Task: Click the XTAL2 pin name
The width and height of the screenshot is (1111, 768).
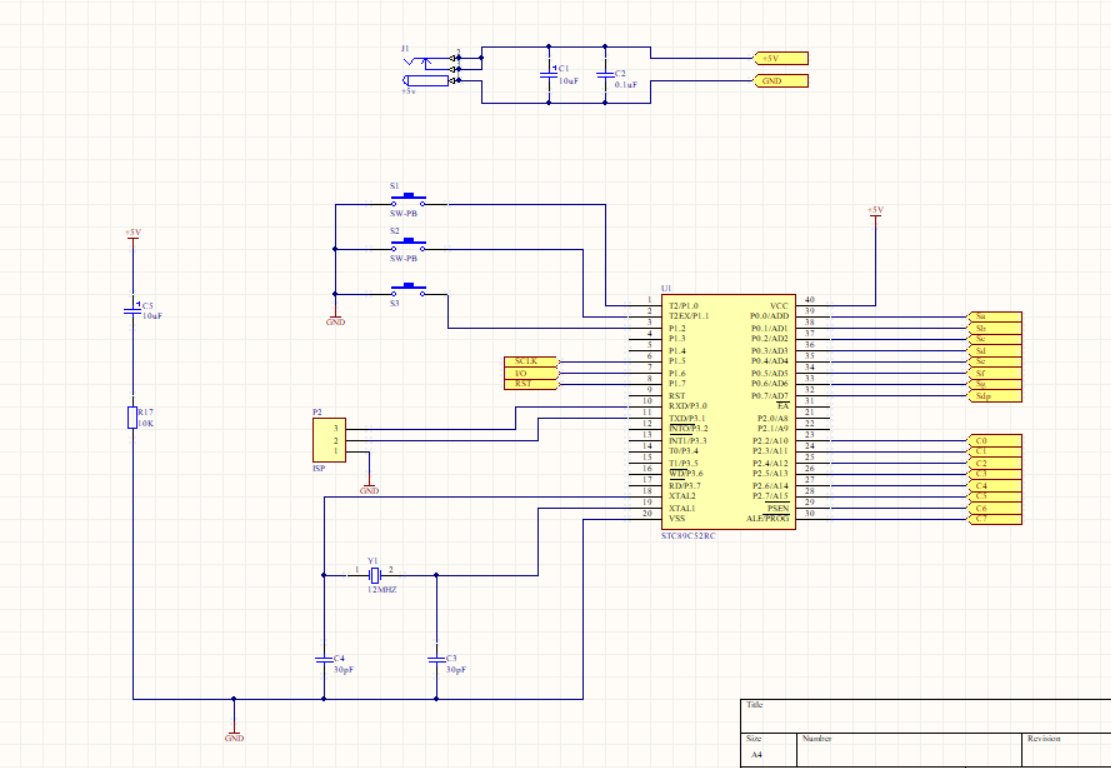Action: (682, 496)
